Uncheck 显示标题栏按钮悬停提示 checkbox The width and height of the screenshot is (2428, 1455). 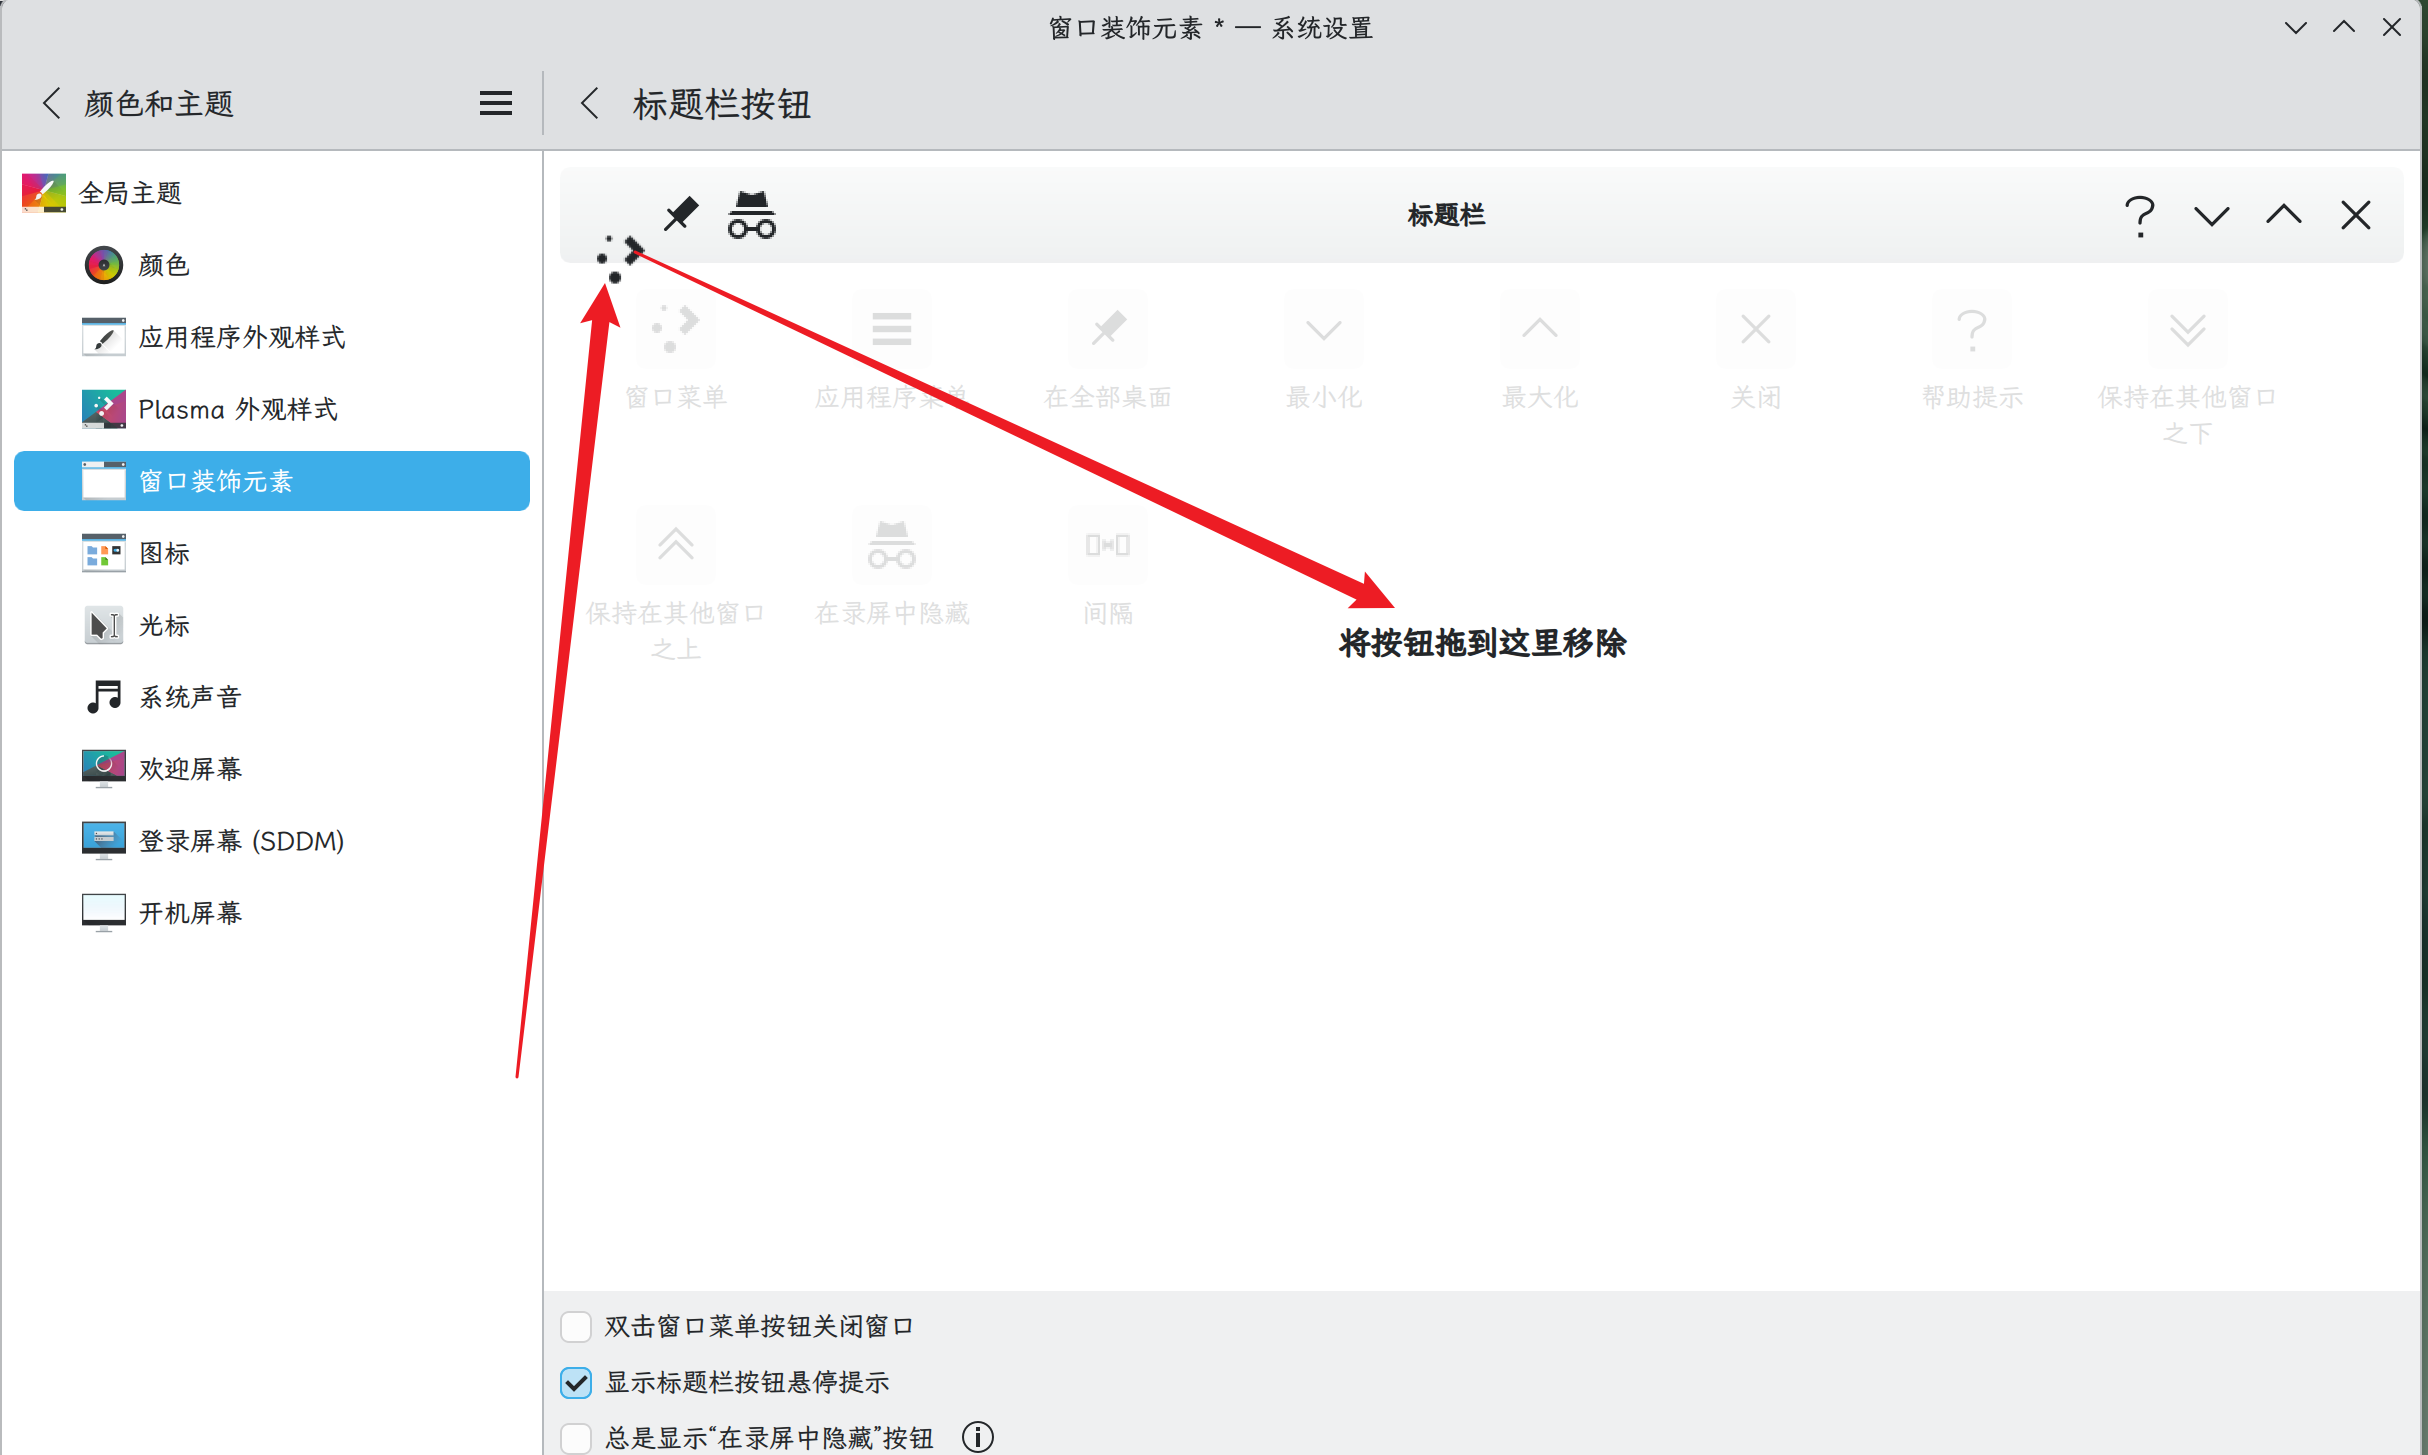click(x=576, y=1382)
